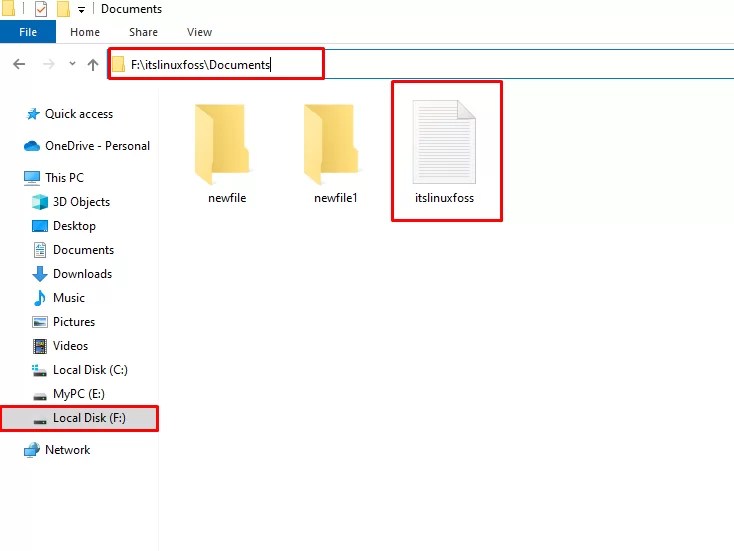Click the address bar path field

(421, 64)
